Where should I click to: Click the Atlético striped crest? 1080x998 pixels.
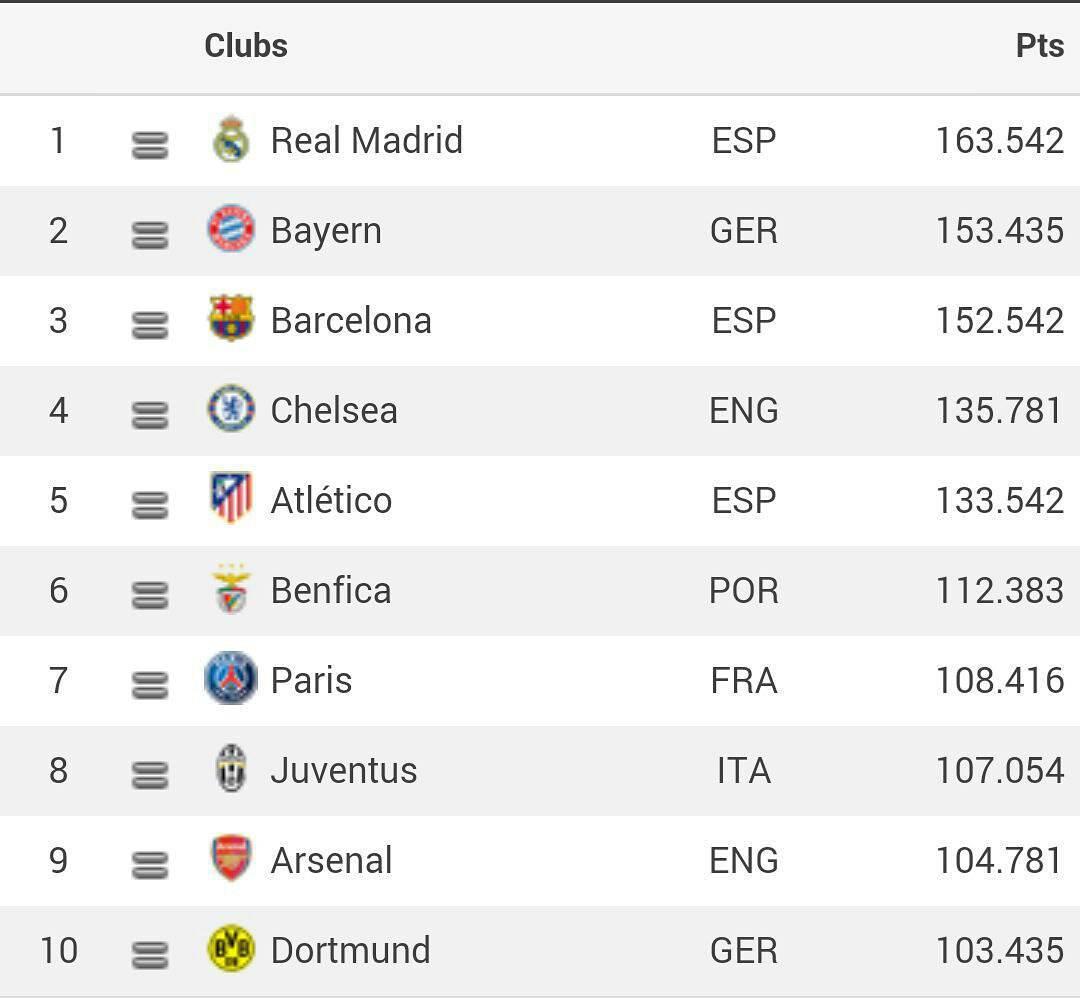[x=231, y=497]
